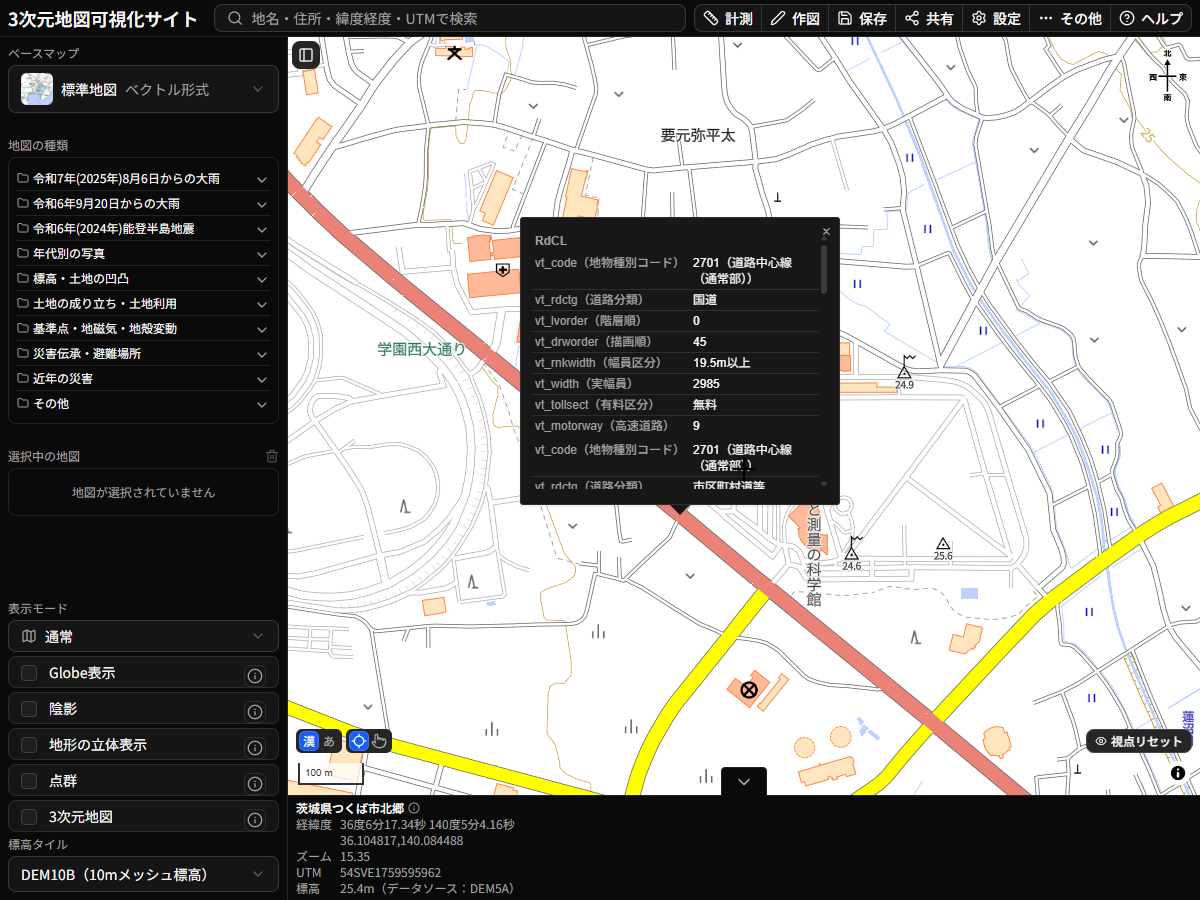Expand 標高・土地の凹凸 folder
The height and width of the screenshot is (900, 1200).
tap(143, 279)
